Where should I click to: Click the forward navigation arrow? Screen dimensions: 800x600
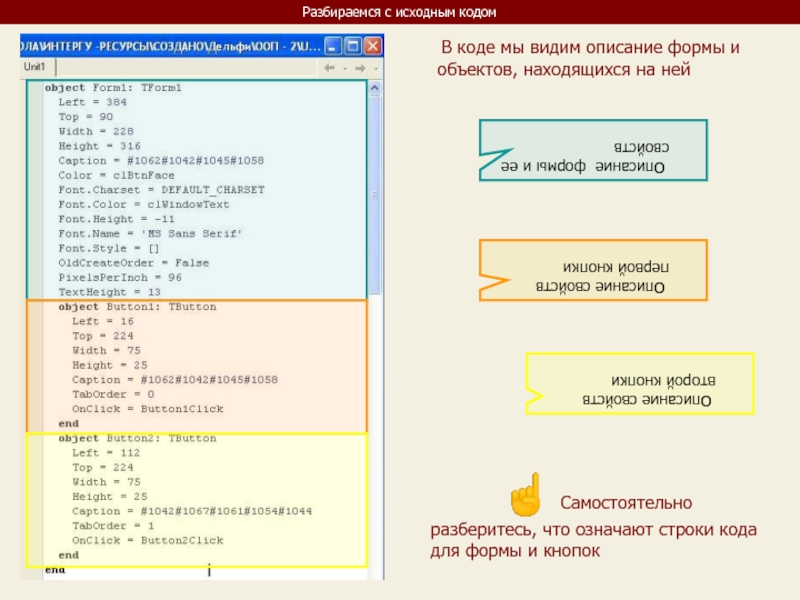pyautogui.click(x=360, y=68)
